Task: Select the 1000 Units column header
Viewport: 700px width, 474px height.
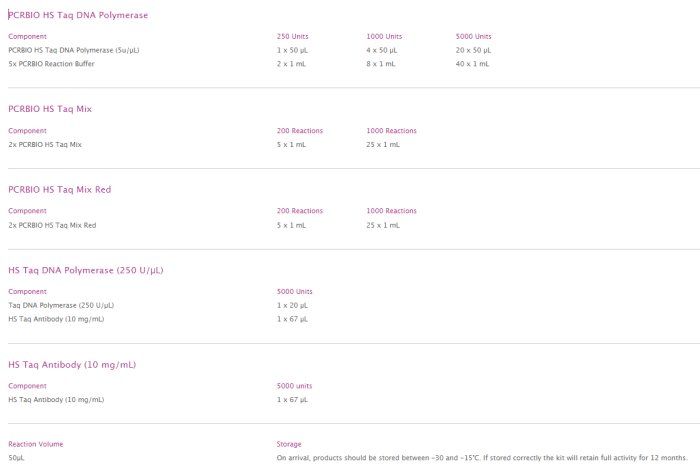Action: click(384, 36)
